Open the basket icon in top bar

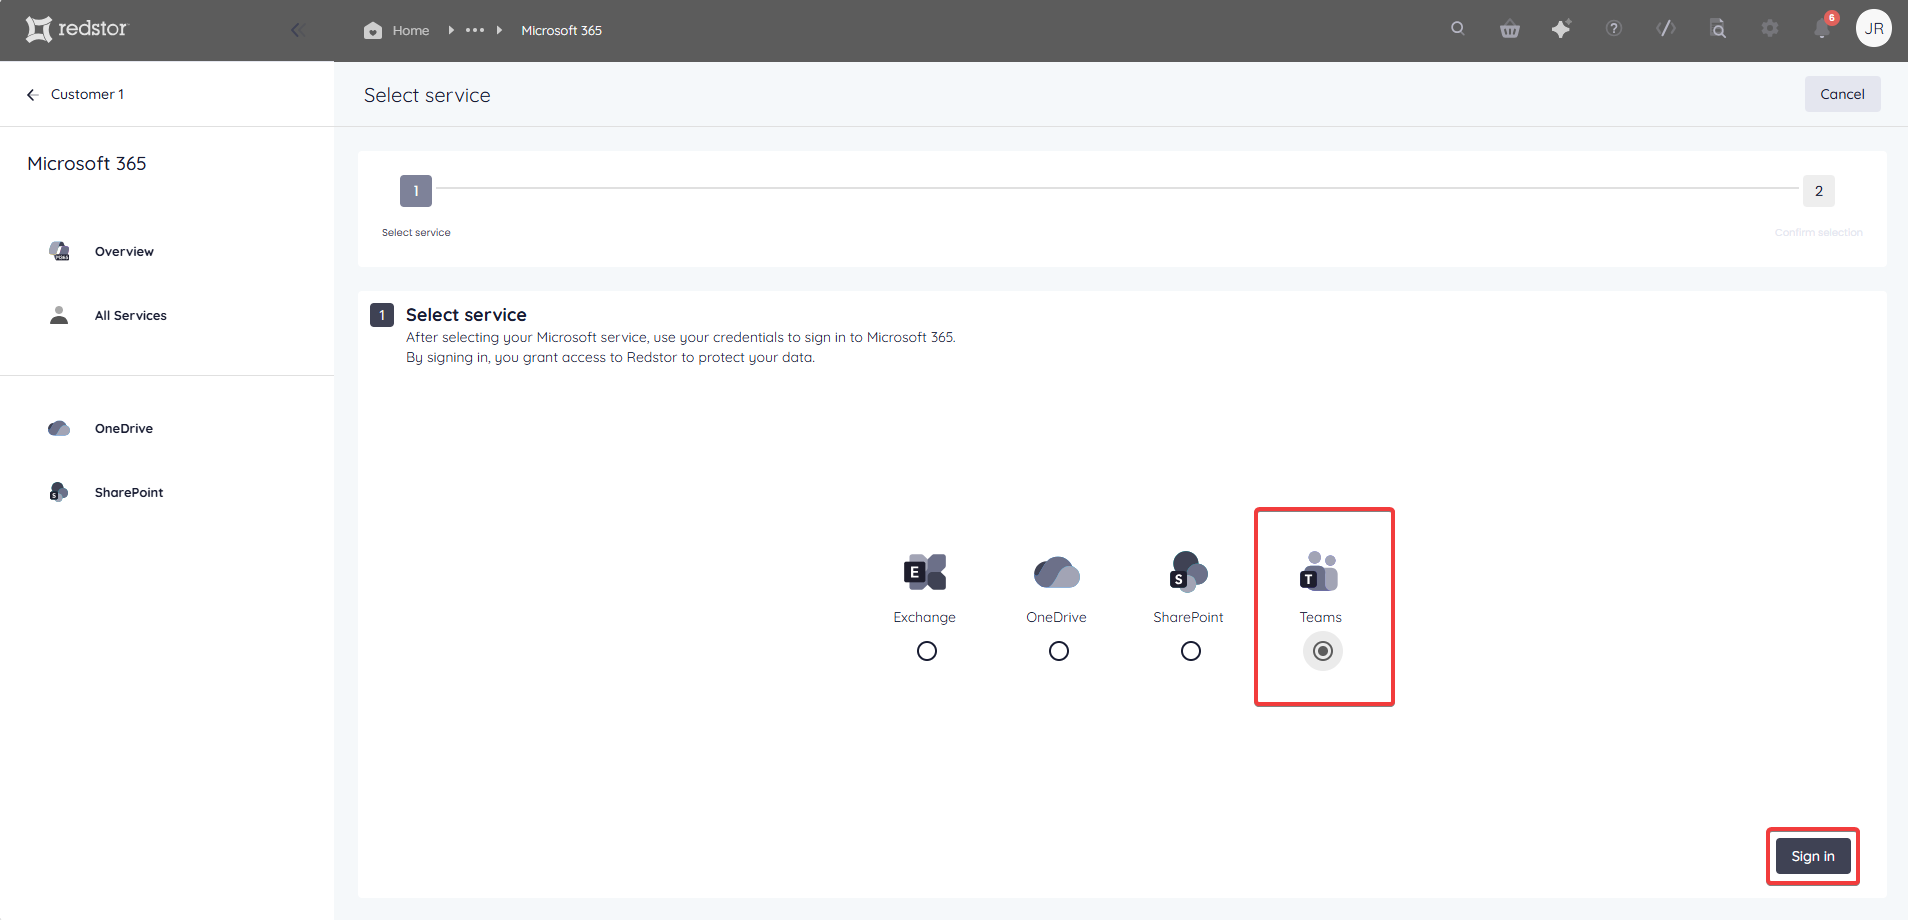[1510, 29]
